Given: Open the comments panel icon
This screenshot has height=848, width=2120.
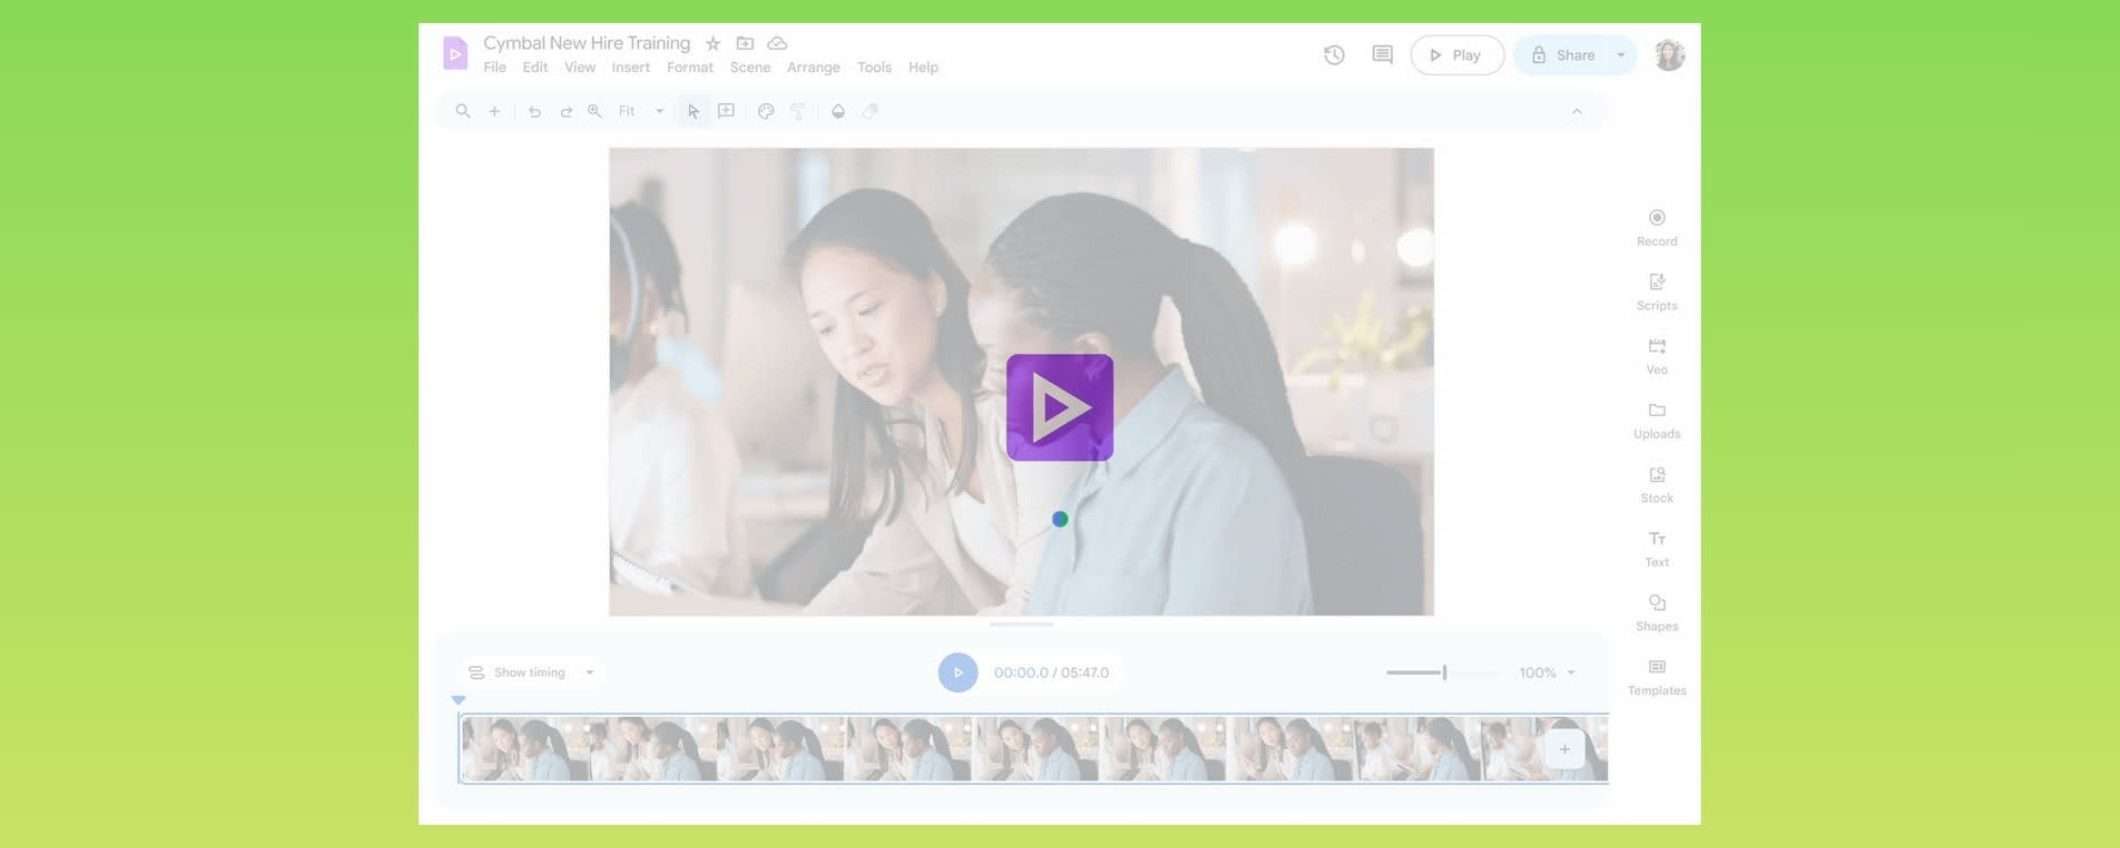Looking at the screenshot, I should pos(1382,55).
